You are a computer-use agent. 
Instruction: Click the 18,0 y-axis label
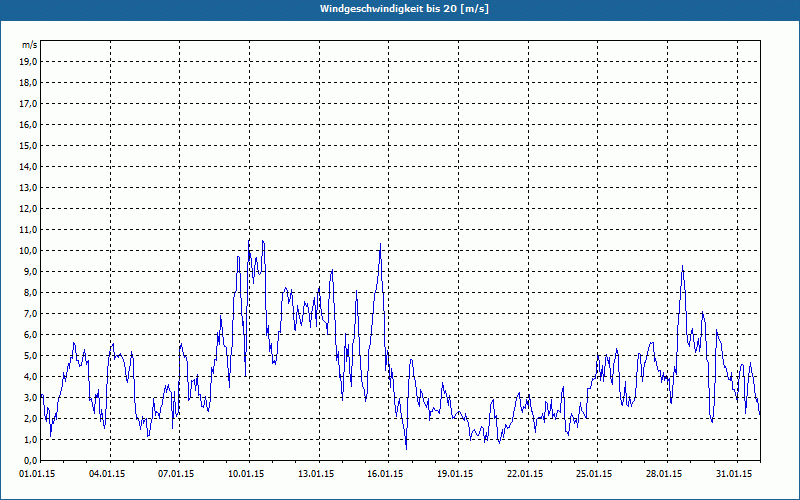point(28,83)
